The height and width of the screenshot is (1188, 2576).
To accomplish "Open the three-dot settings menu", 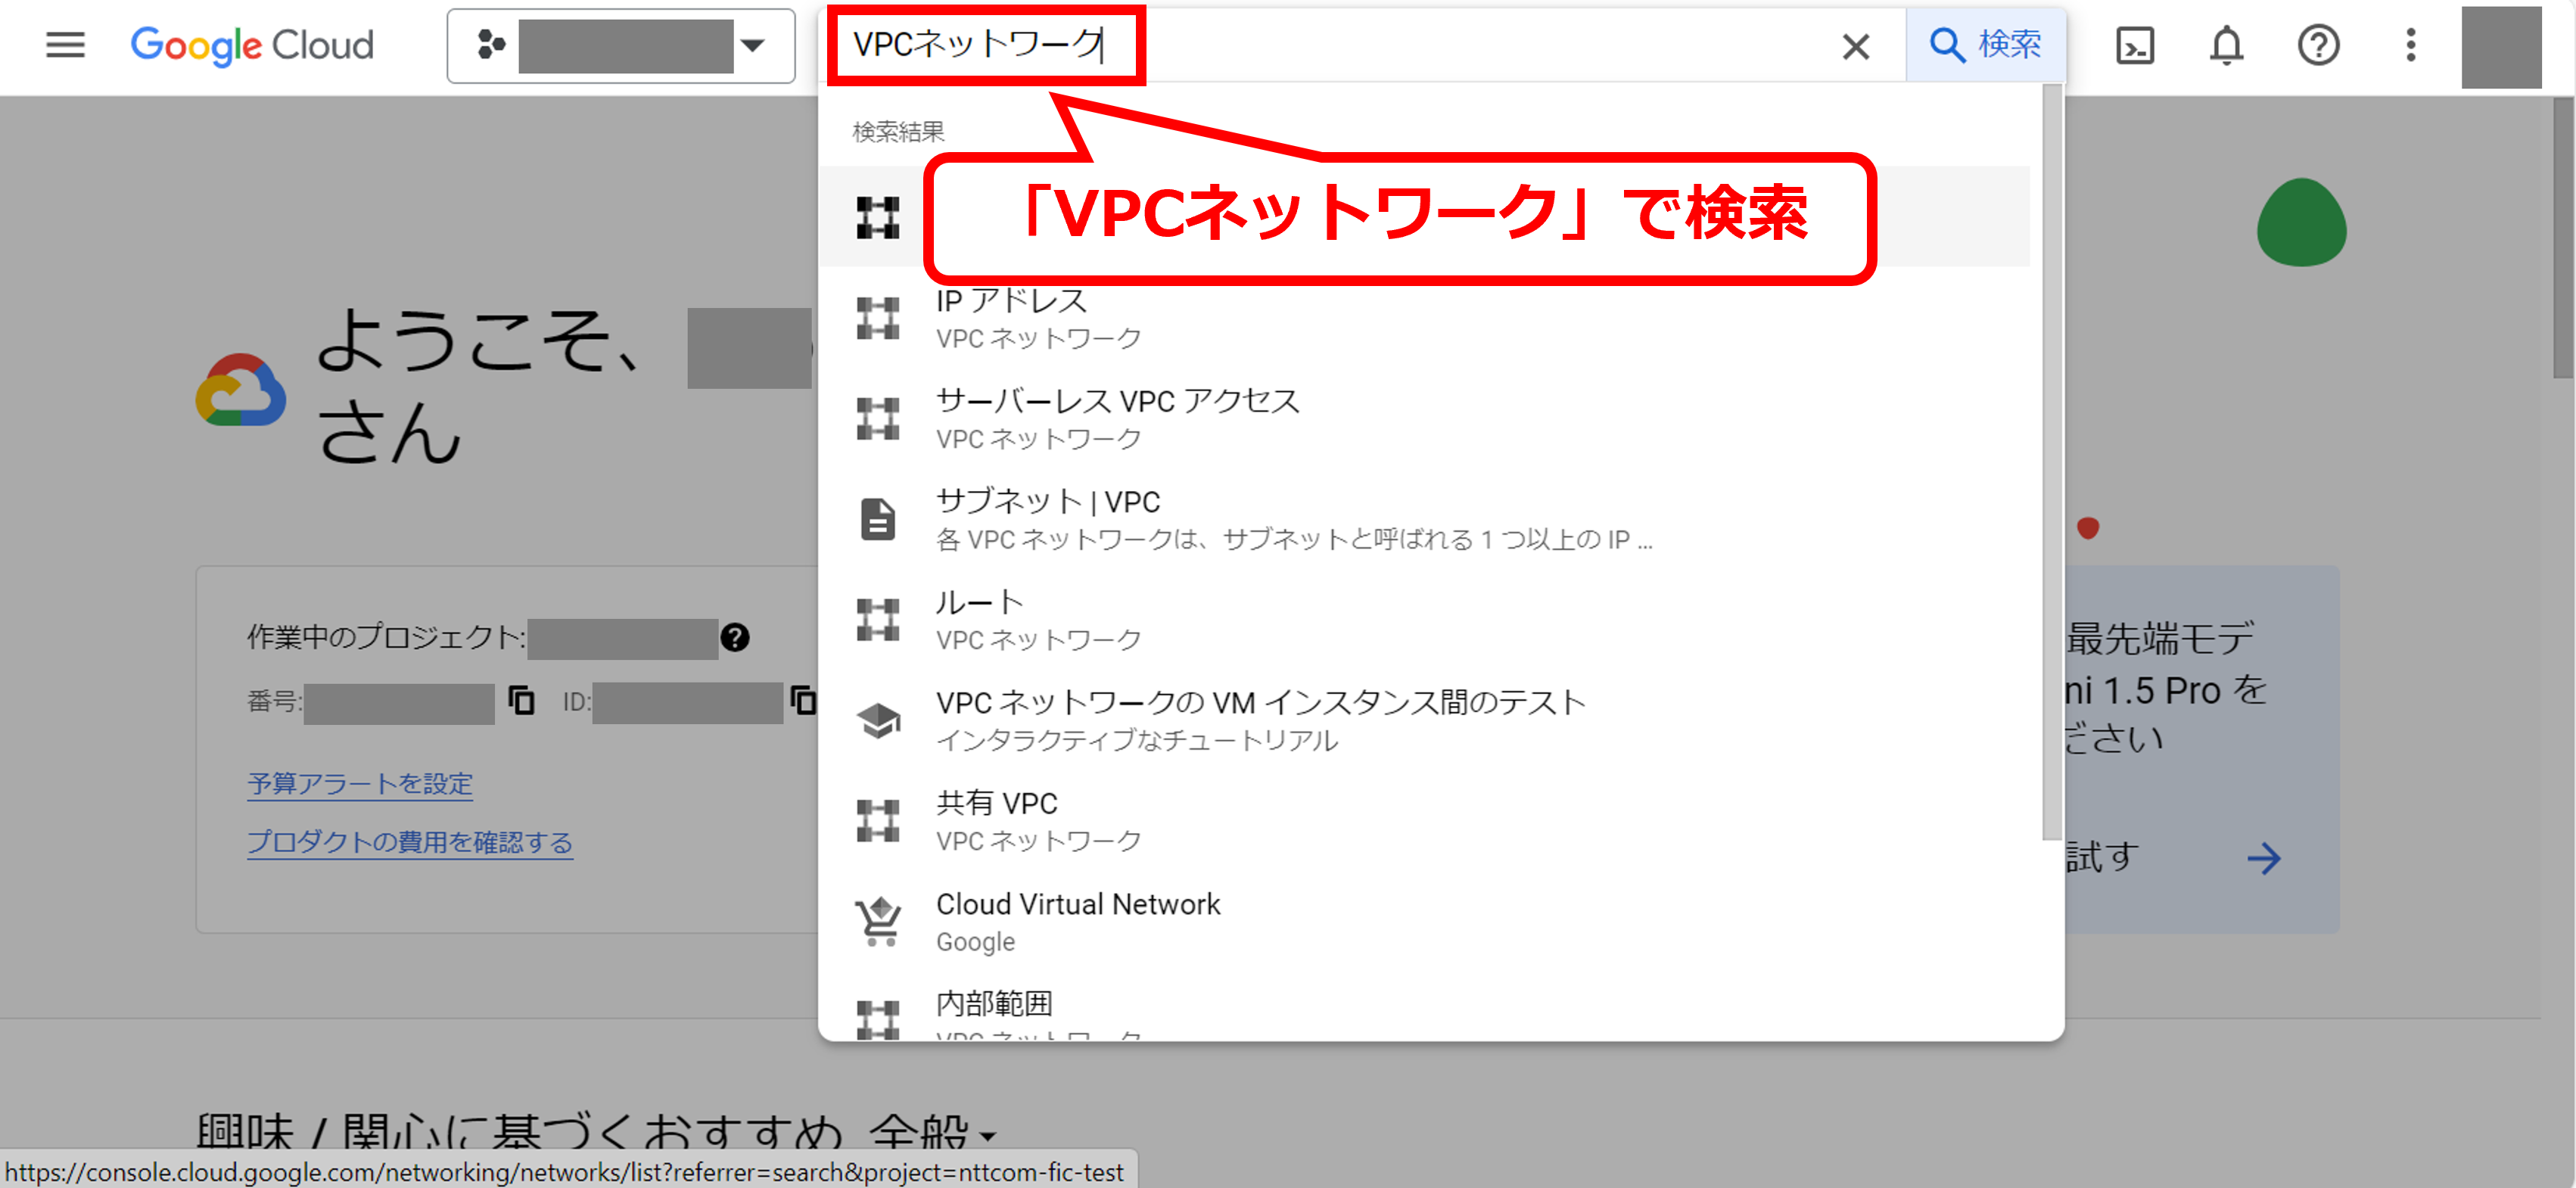I will pos(2410,45).
